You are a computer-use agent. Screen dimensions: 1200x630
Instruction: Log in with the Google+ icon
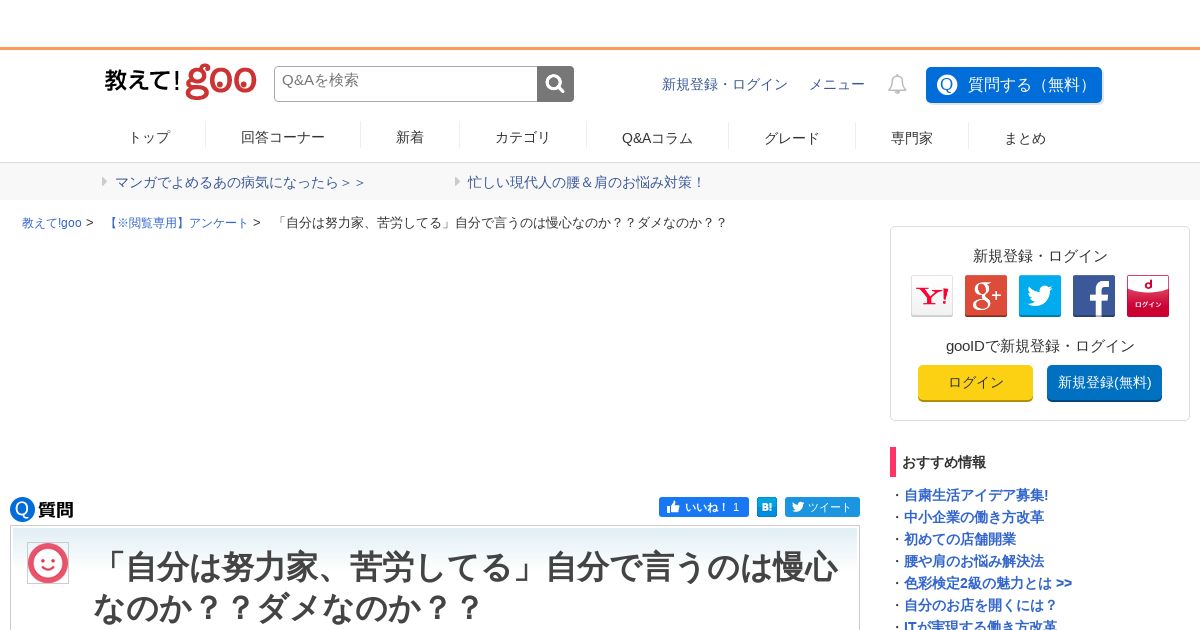(986, 296)
